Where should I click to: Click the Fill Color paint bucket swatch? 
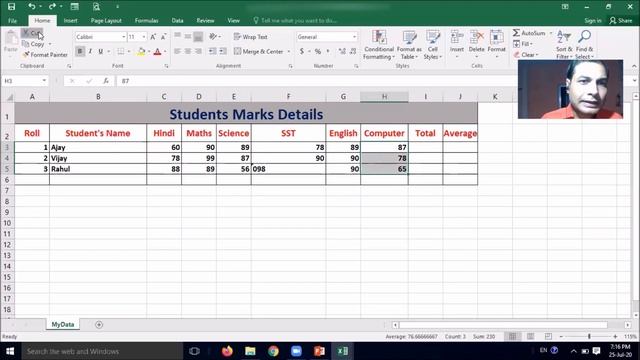point(141,51)
